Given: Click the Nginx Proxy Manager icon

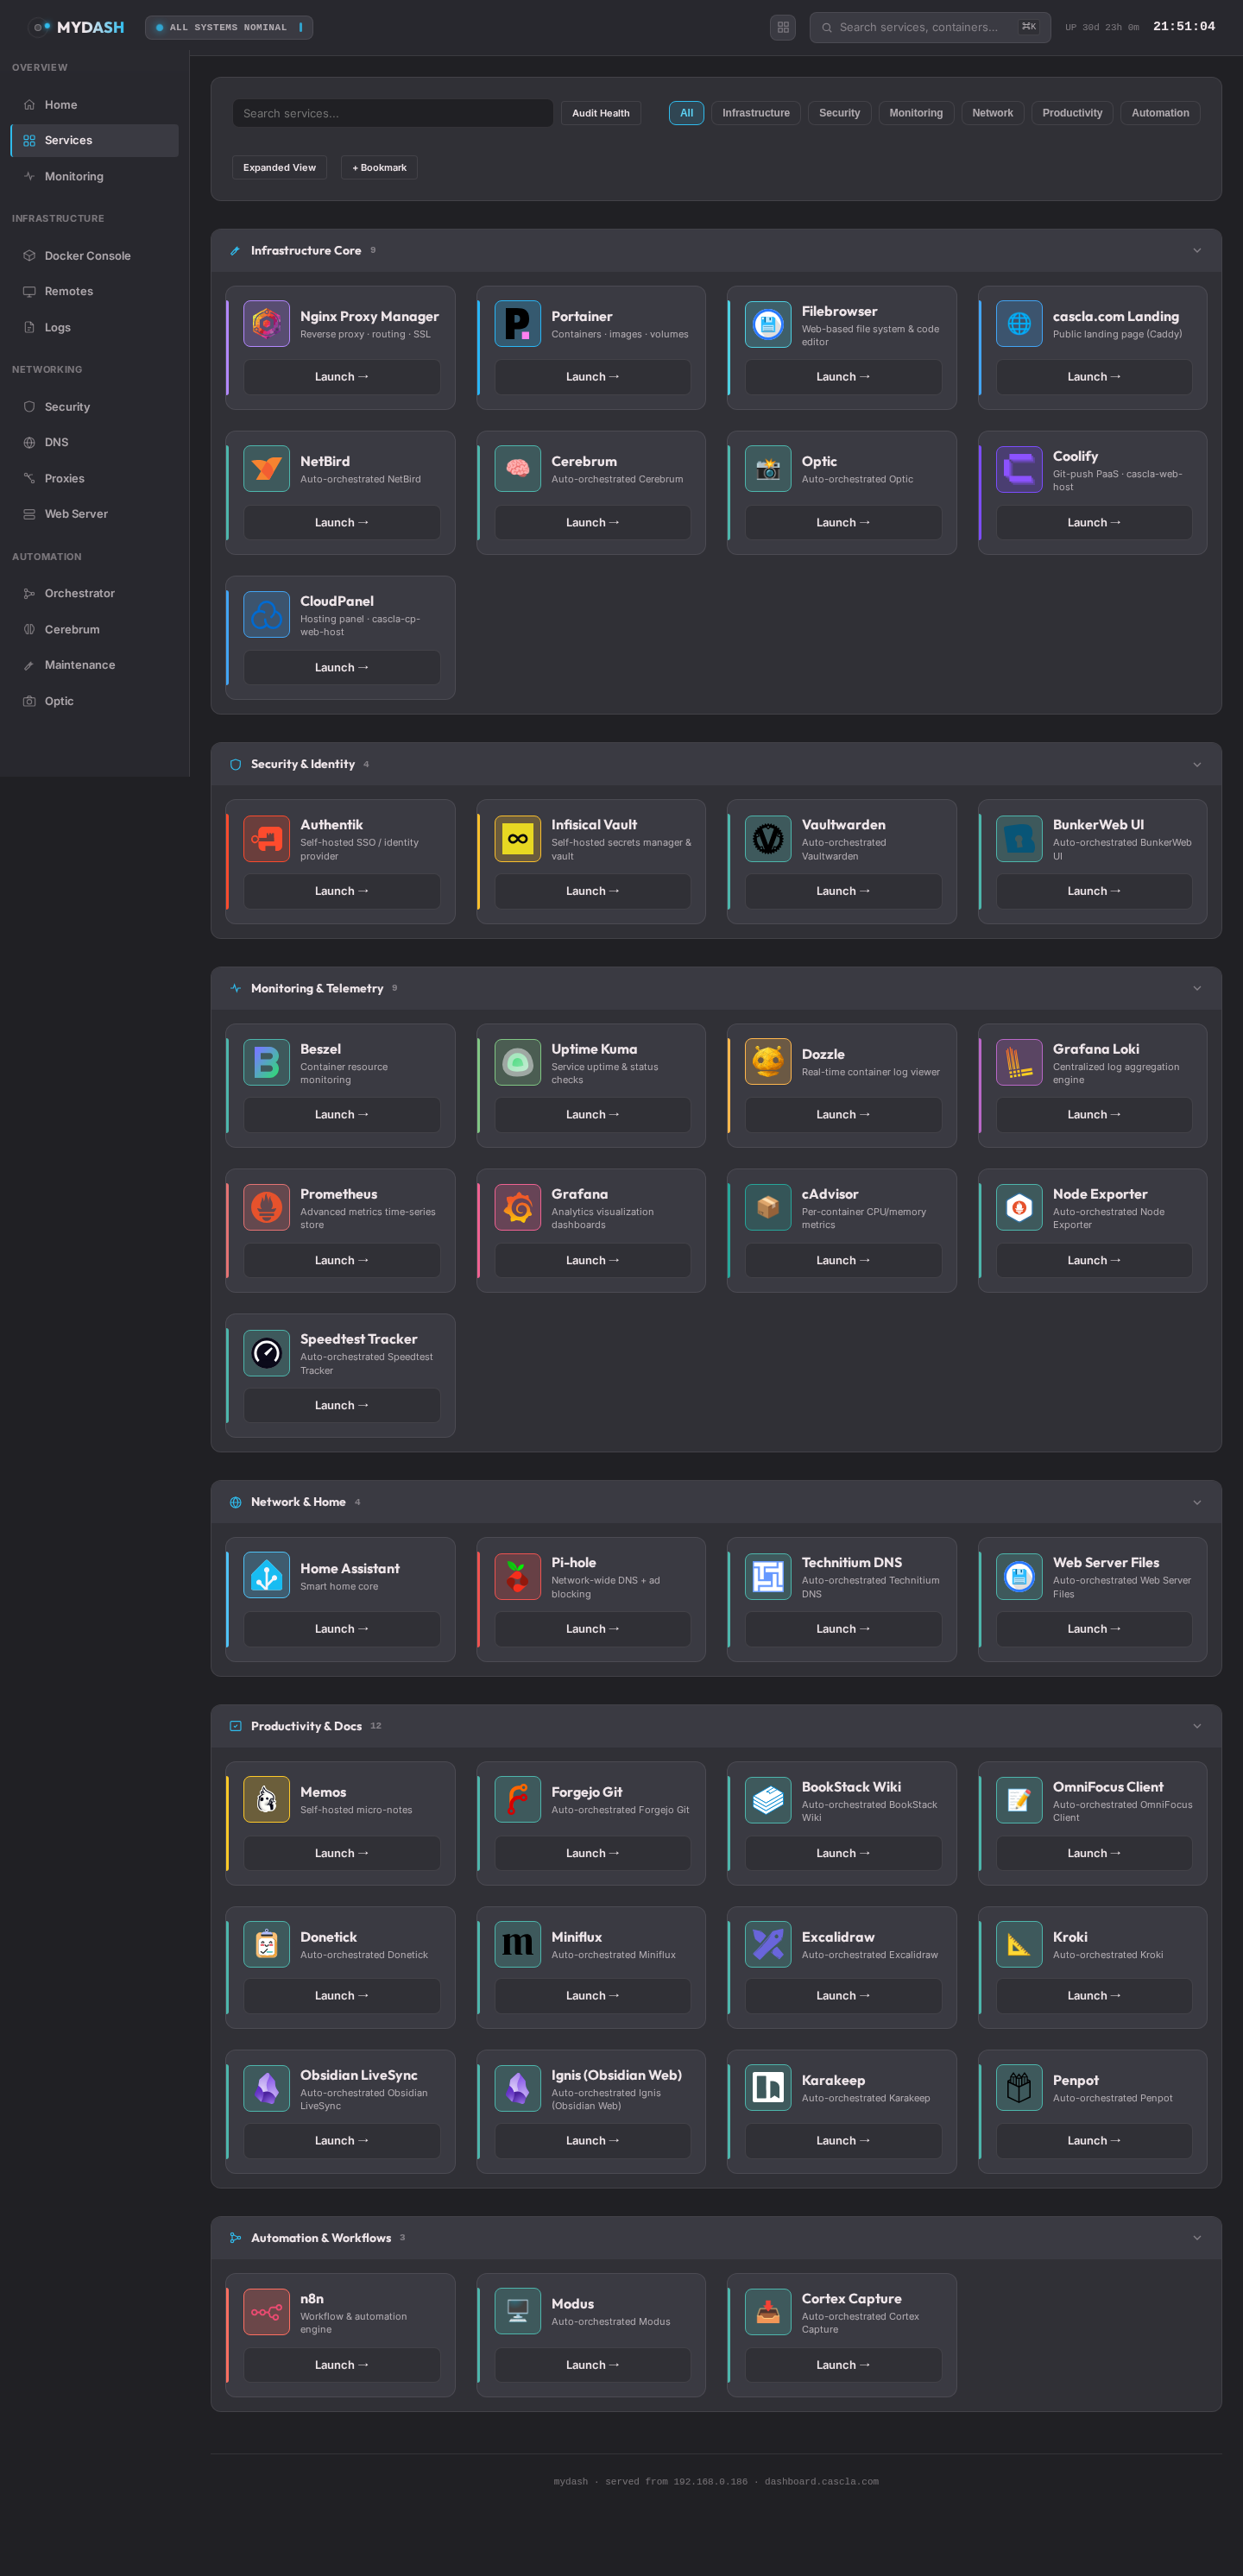Looking at the screenshot, I should (266, 324).
